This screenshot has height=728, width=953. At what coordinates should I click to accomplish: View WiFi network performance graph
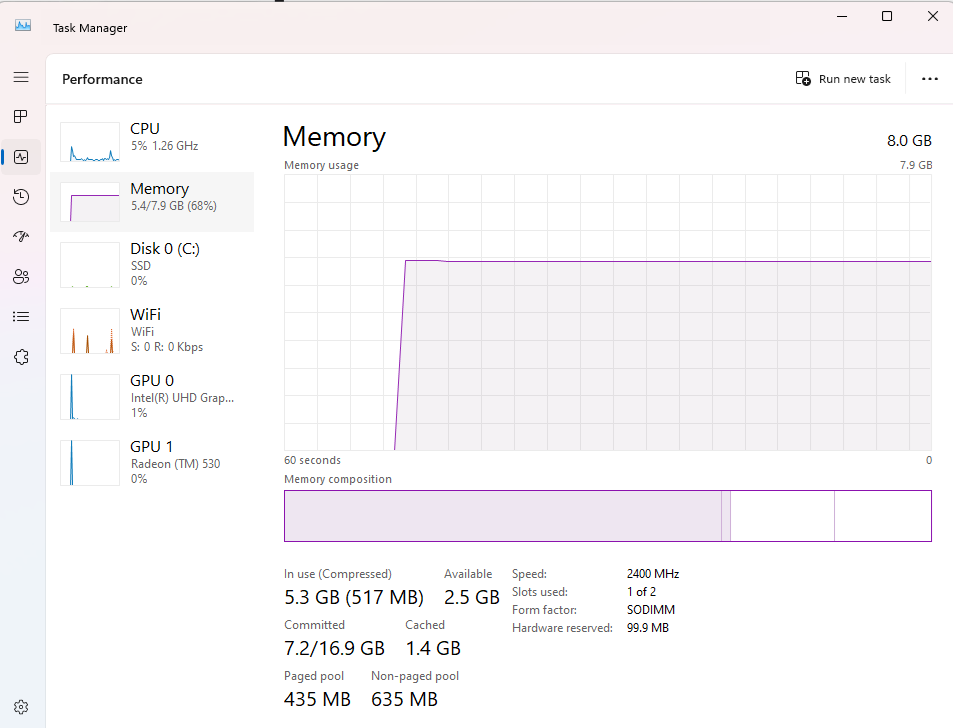[x=152, y=330]
